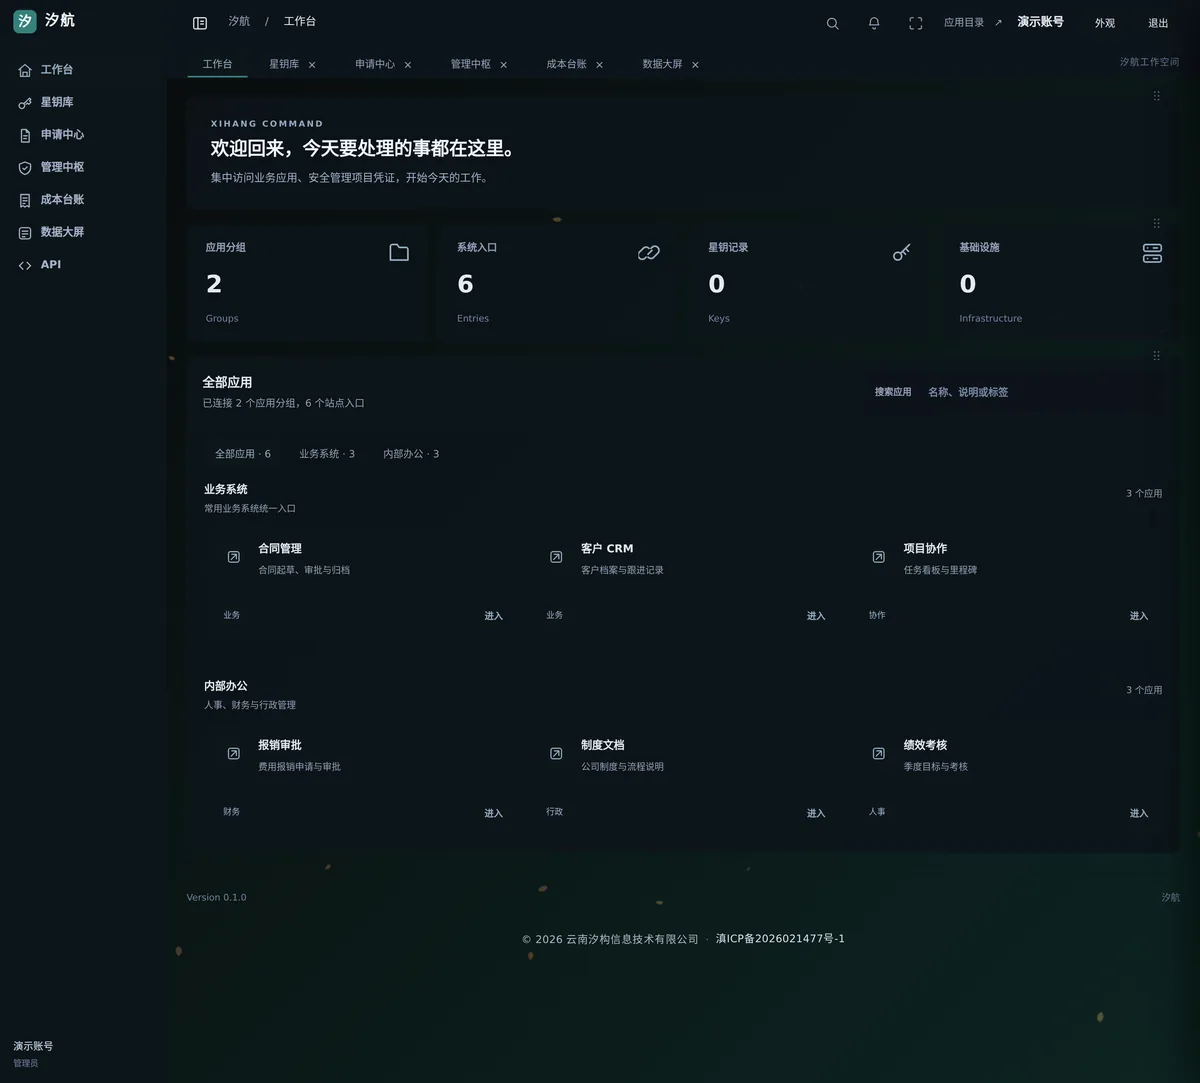
Task: Click 演示账号 profile at sidebar bottom
Action: point(33,1054)
